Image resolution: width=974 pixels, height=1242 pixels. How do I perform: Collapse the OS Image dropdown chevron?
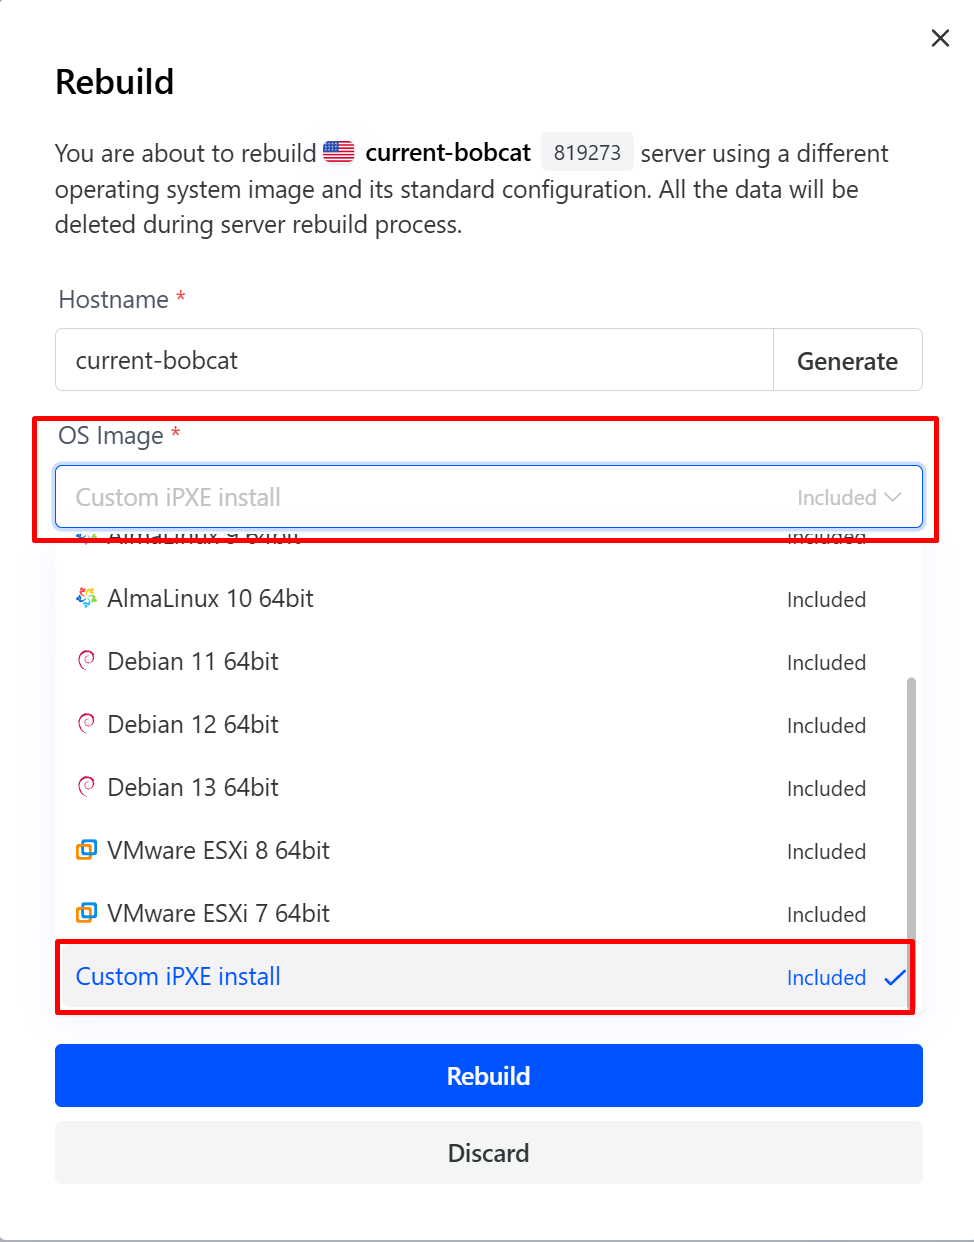(x=893, y=497)
